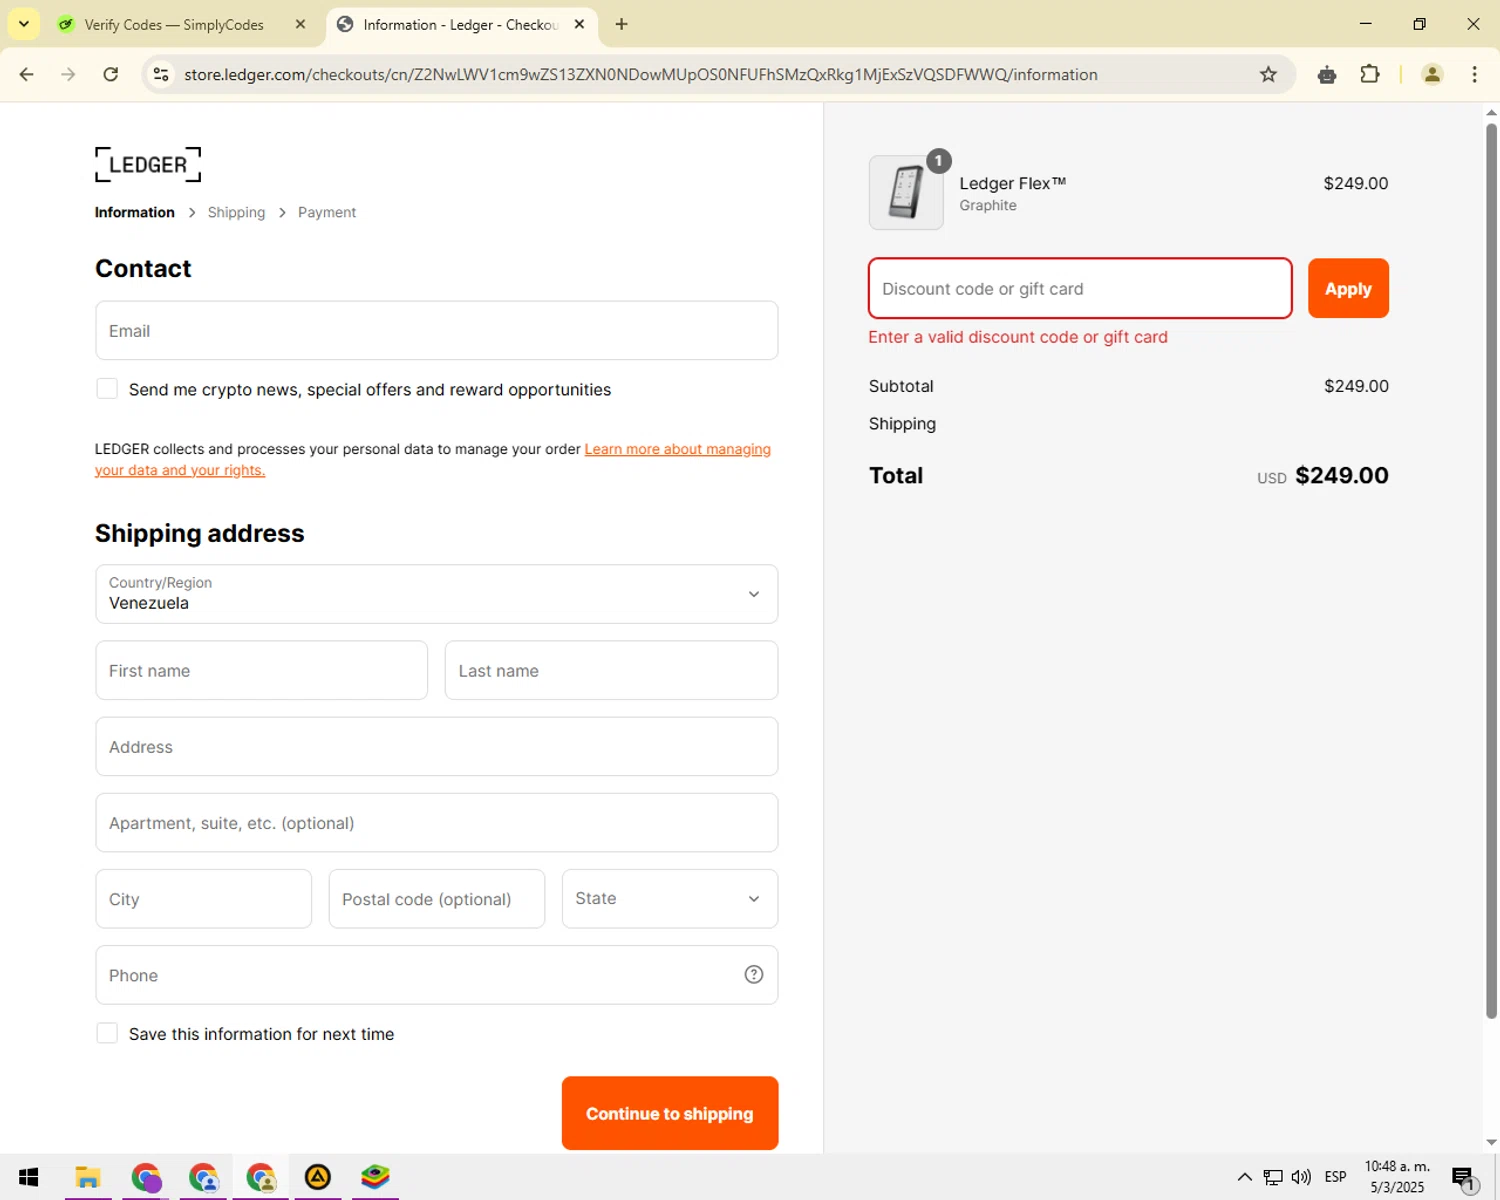The height and width of the screenshot is (1200, 1500).
Task: Focus the First name field
Action: click(261, 670)
